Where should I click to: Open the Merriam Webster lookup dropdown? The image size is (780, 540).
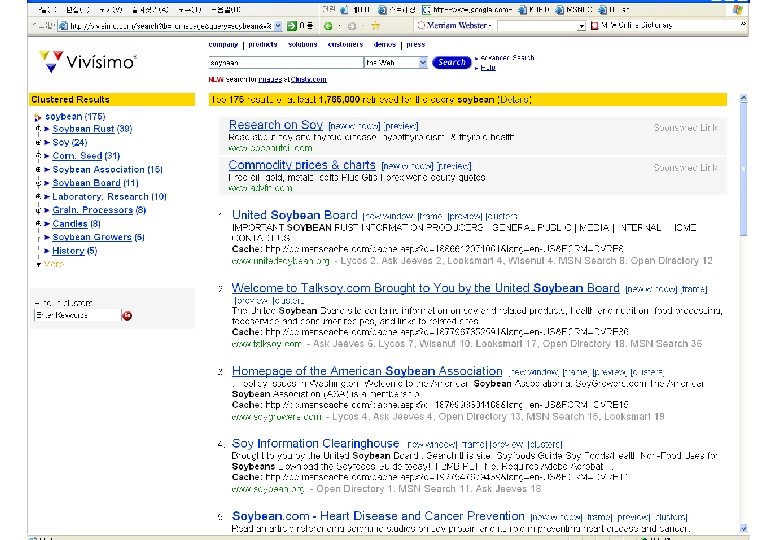(x=581, y=26)
